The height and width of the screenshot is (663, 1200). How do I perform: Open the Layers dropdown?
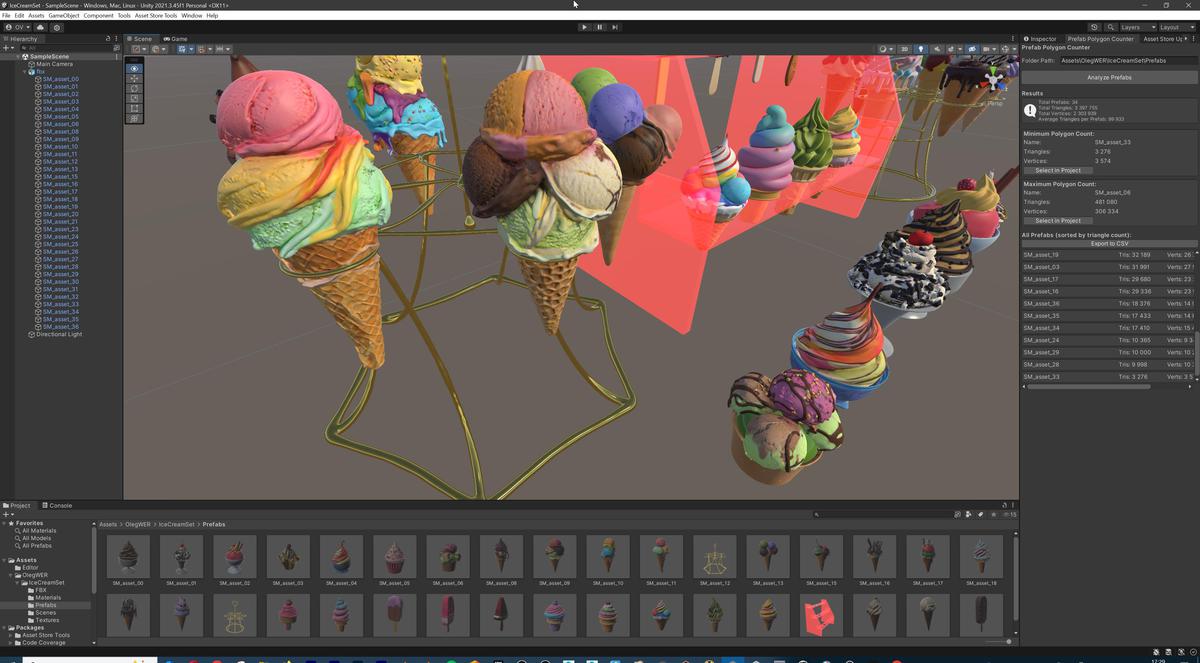[1138, 27]
